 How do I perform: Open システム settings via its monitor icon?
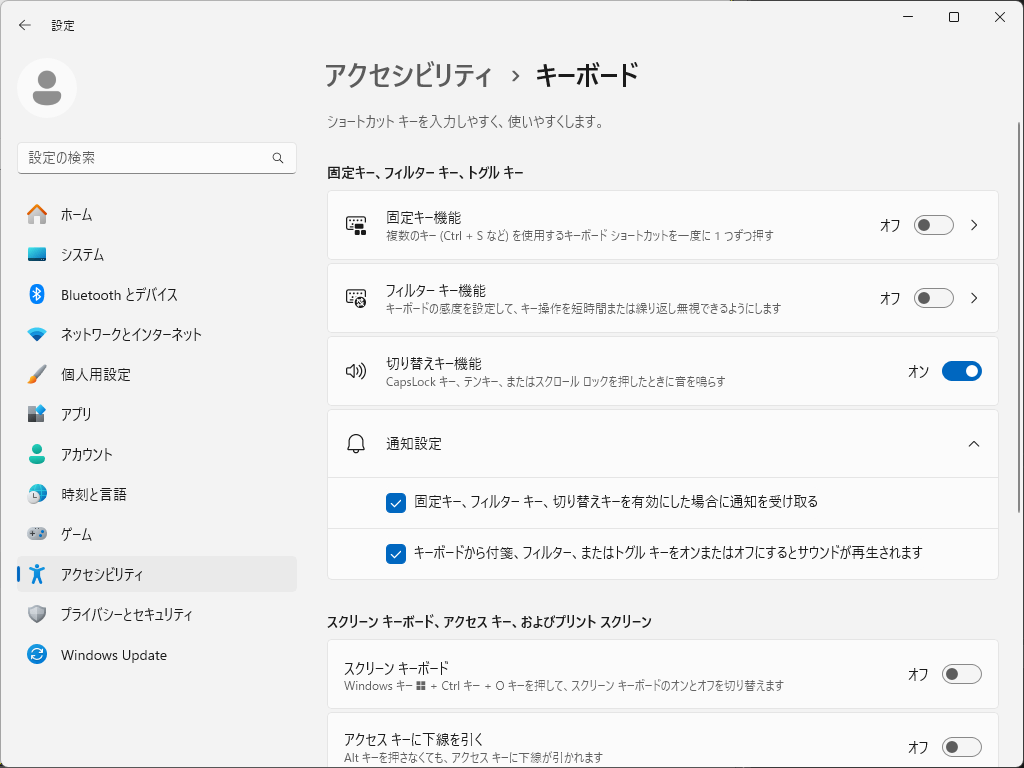point(40,254)
